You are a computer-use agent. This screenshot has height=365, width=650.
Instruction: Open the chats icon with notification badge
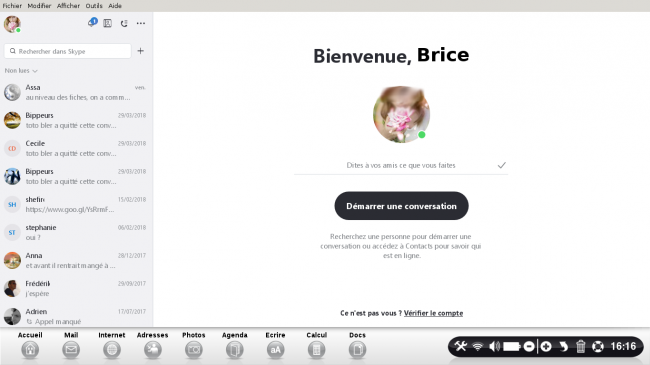pyautogui.click(x=92, y=23)
